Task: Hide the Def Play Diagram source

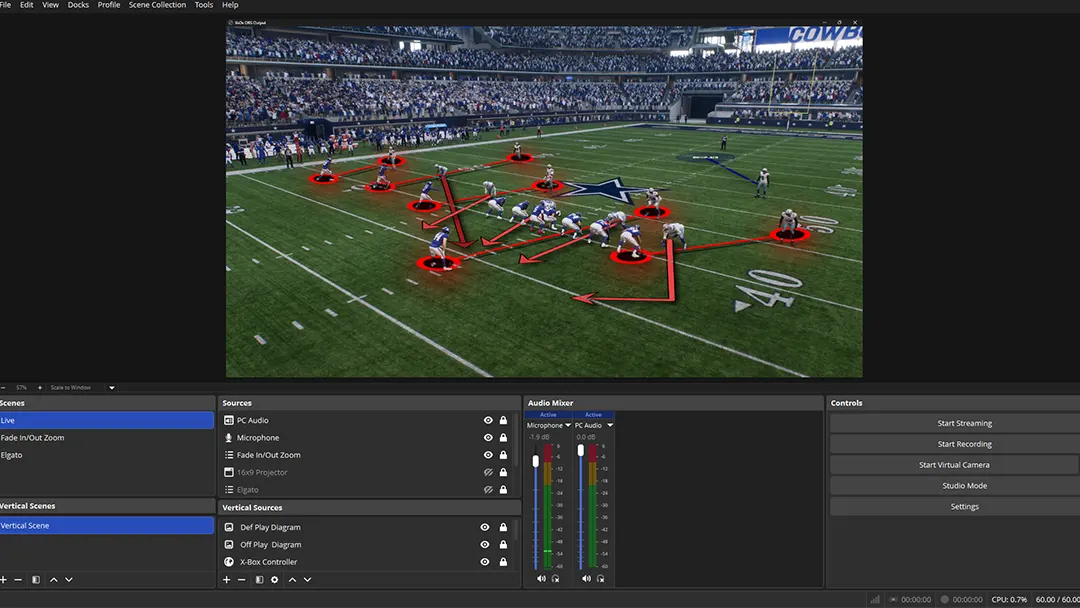Action: click(x=485, y=527)
